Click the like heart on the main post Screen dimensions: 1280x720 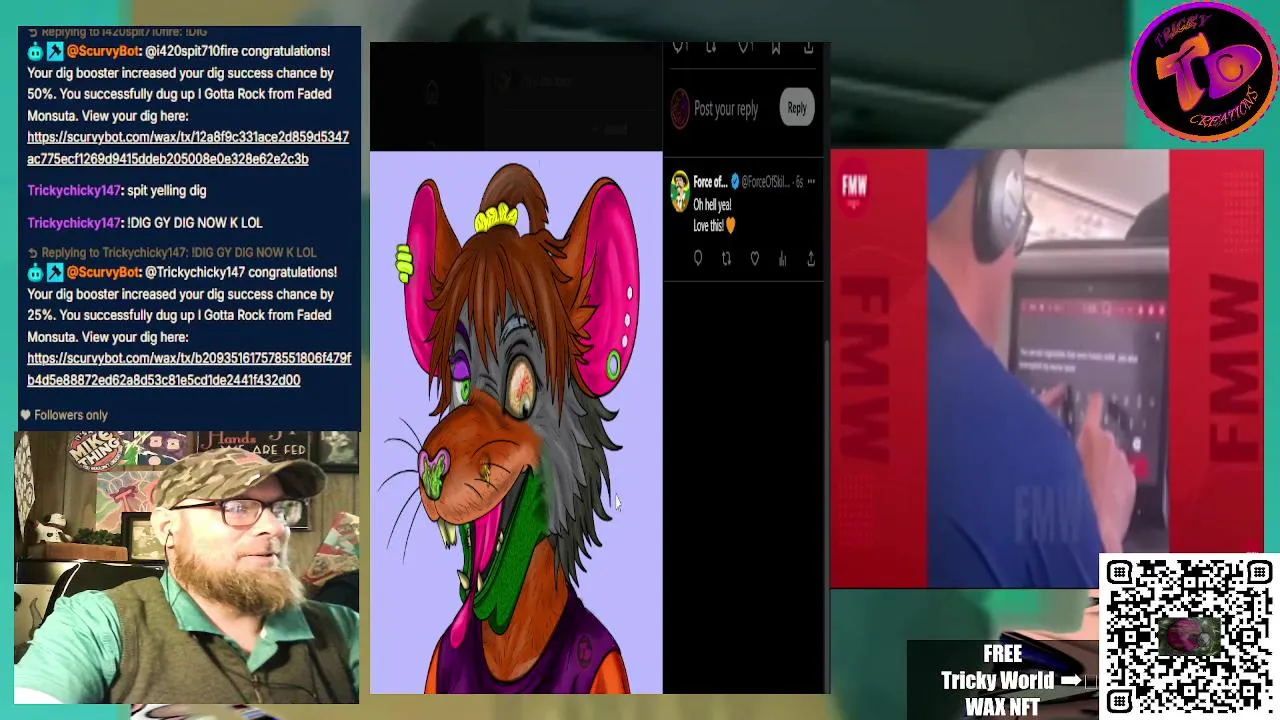(744, 47)
